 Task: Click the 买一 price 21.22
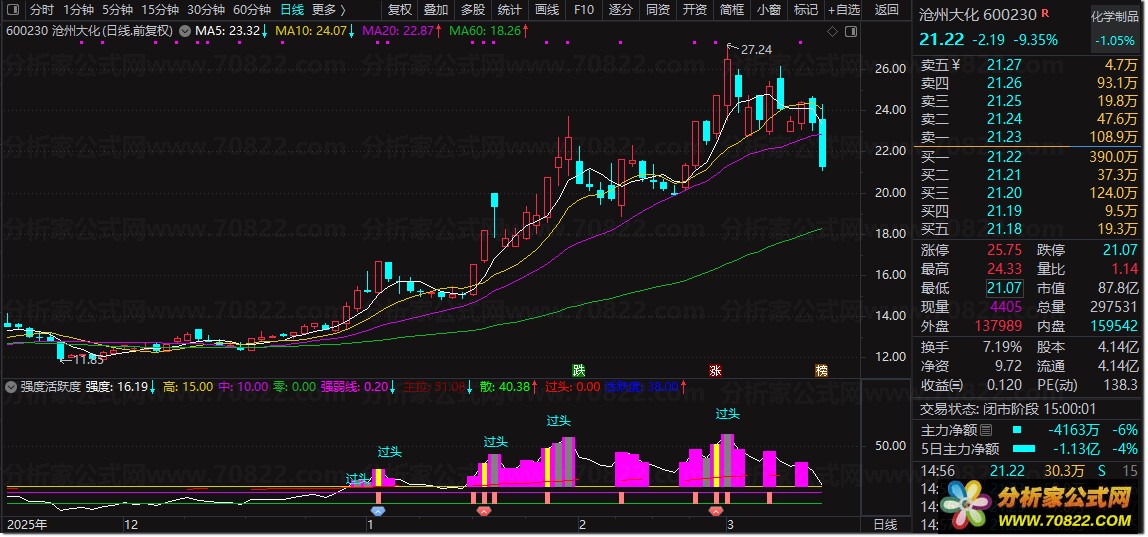pos(1002,157)
